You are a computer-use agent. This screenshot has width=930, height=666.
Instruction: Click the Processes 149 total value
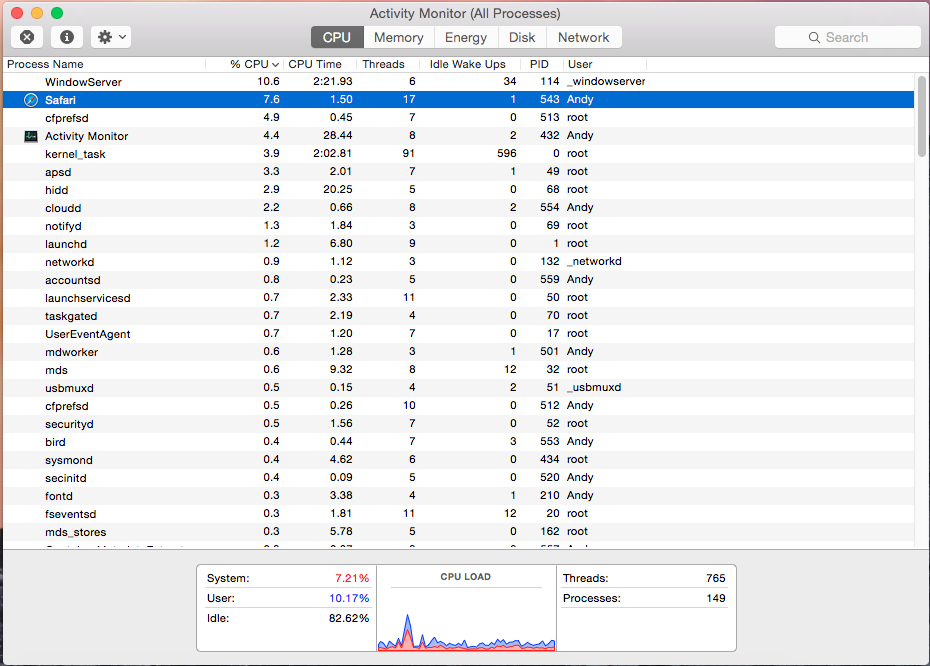(716, 598)
